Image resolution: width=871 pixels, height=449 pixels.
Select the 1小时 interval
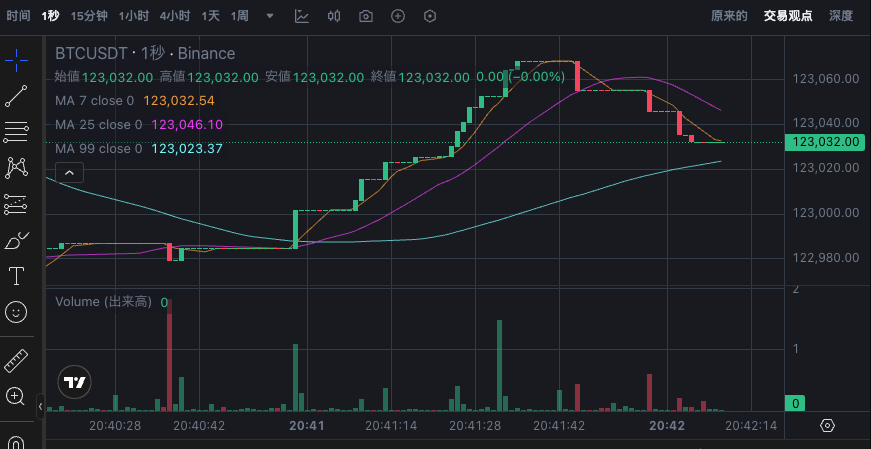tap(133, 16)
